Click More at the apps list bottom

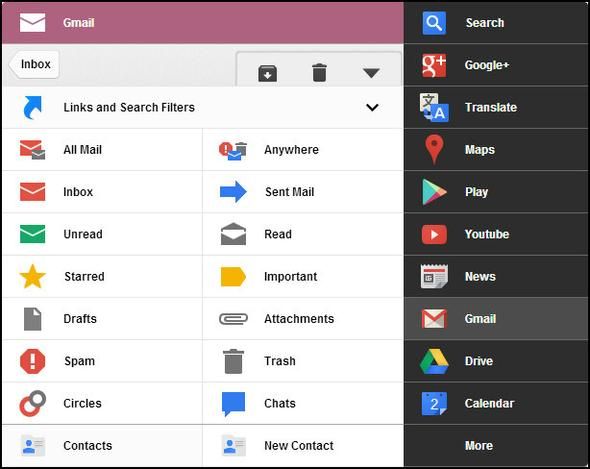coord(479,446)
